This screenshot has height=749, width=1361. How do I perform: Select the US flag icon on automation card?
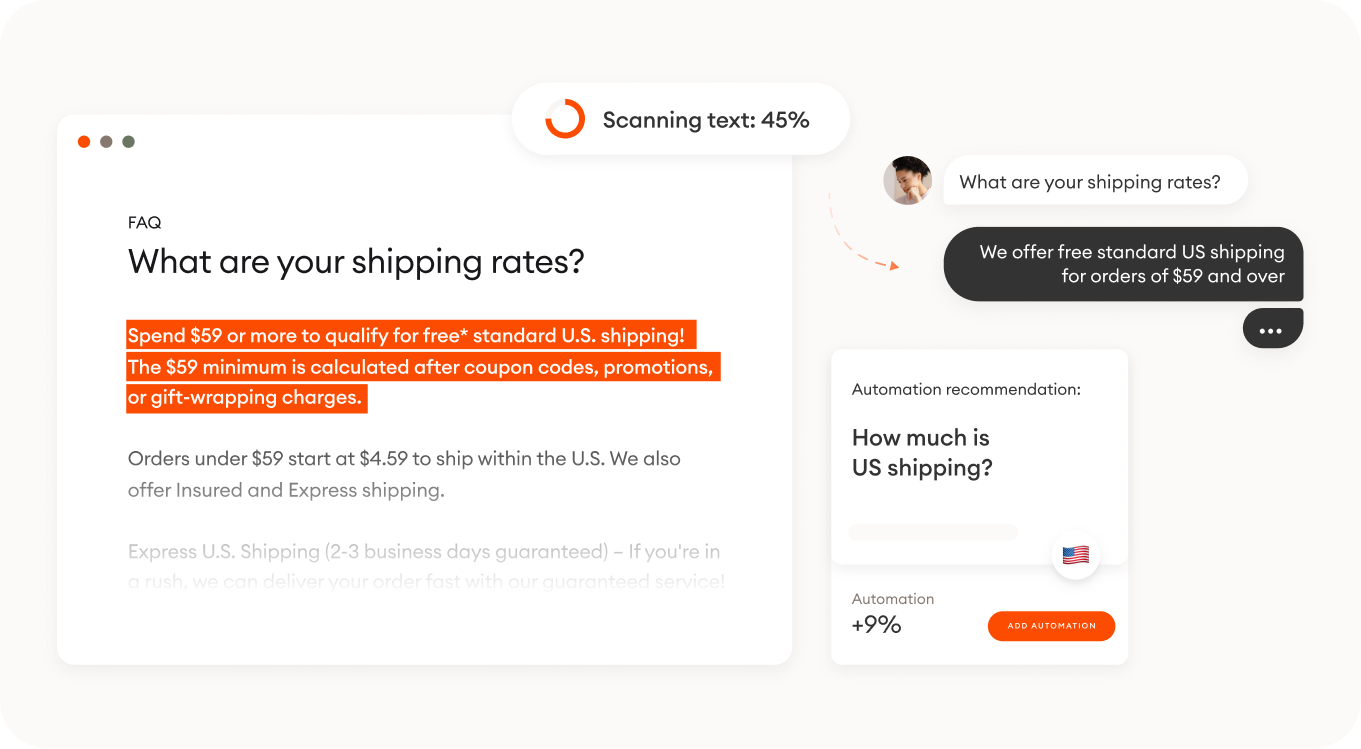(1075, 555)
